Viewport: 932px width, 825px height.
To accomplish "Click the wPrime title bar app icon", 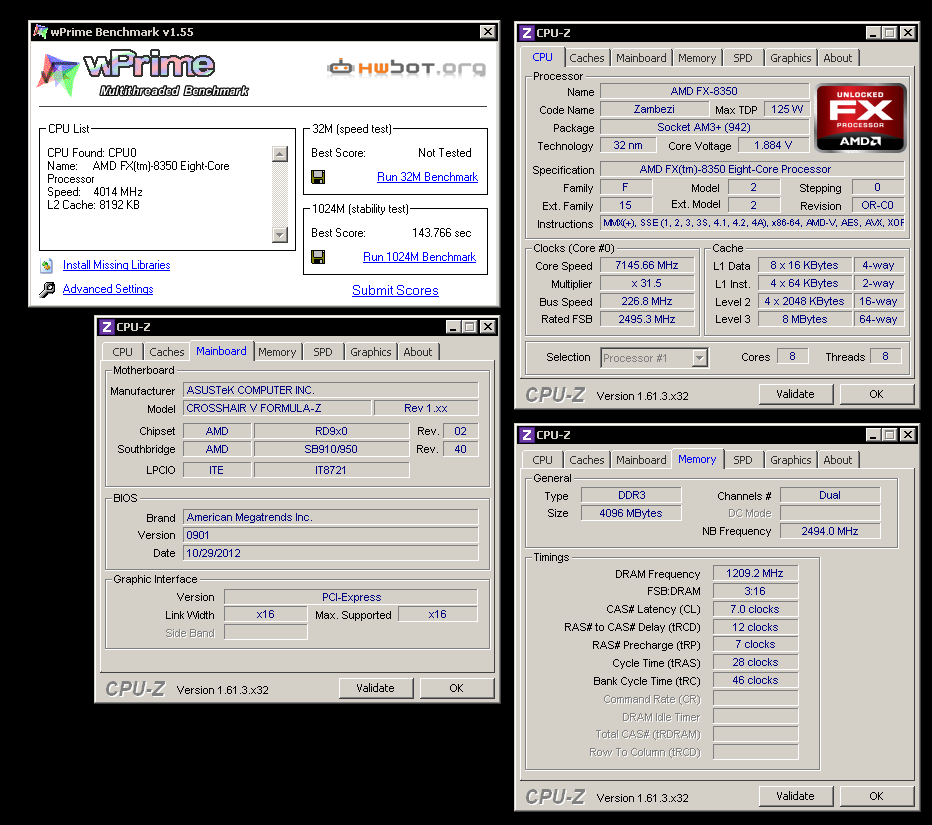I will tap(40, 32).
